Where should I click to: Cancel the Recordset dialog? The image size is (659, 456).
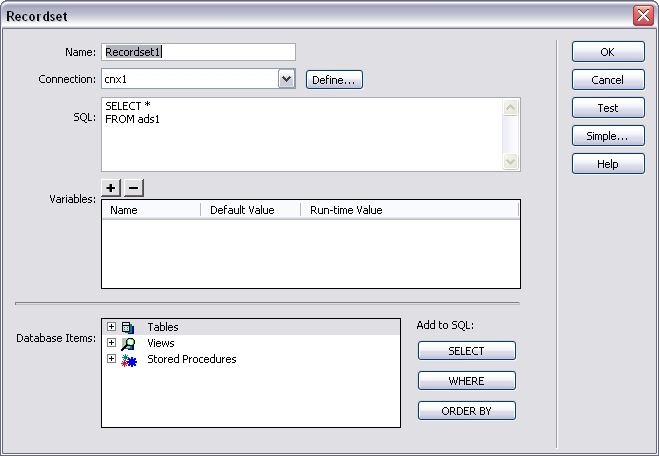(607, 80)
